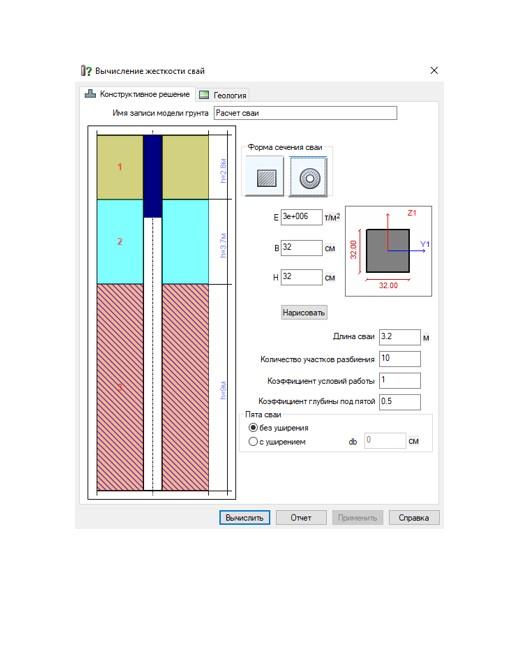The image size is (508, 654).
Task: Click the Нарисовать button
Action: click(x=304, y=312)
